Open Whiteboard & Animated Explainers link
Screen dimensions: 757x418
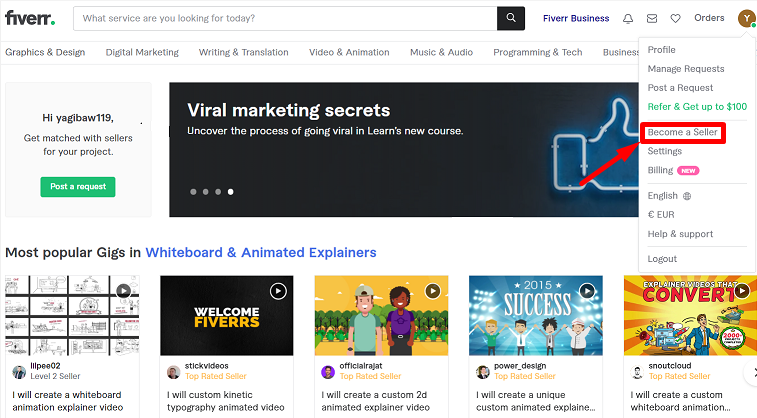[x=261, y=252]
